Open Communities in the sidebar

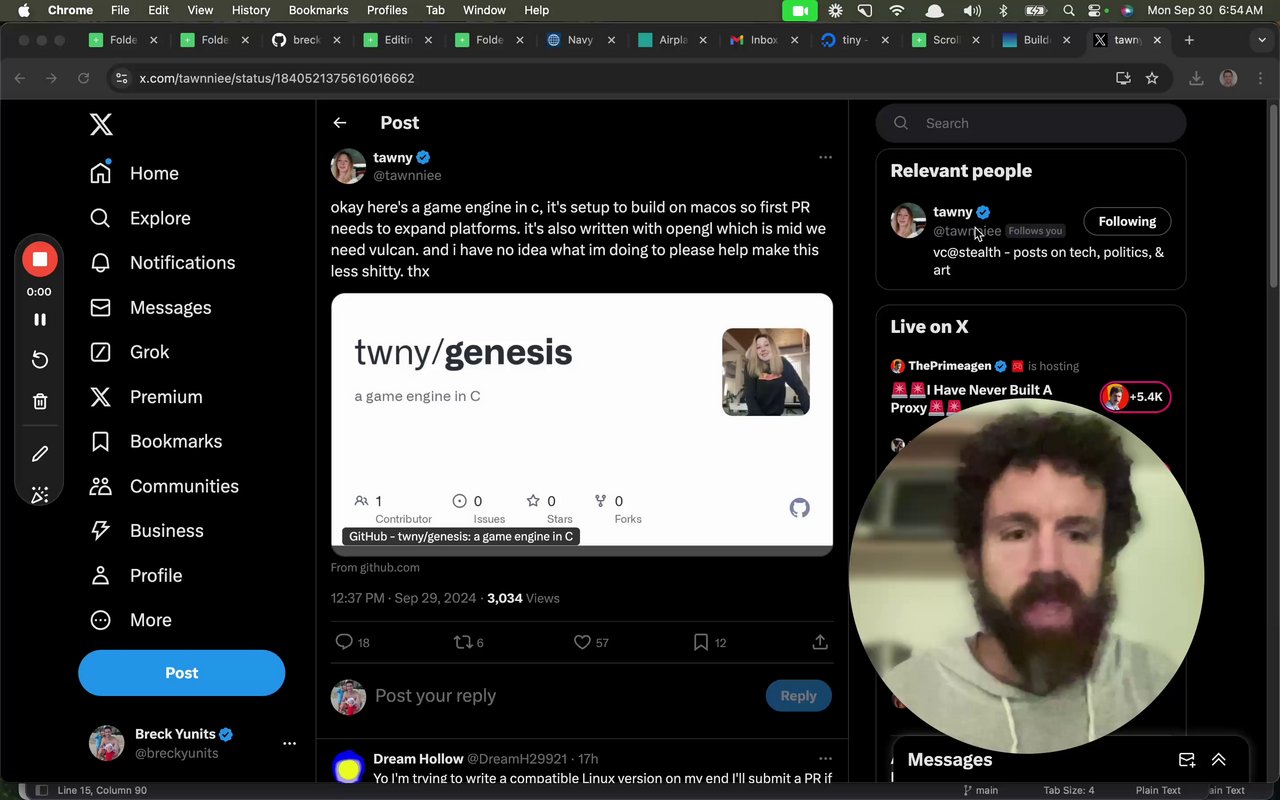click(x=164, y=486)
